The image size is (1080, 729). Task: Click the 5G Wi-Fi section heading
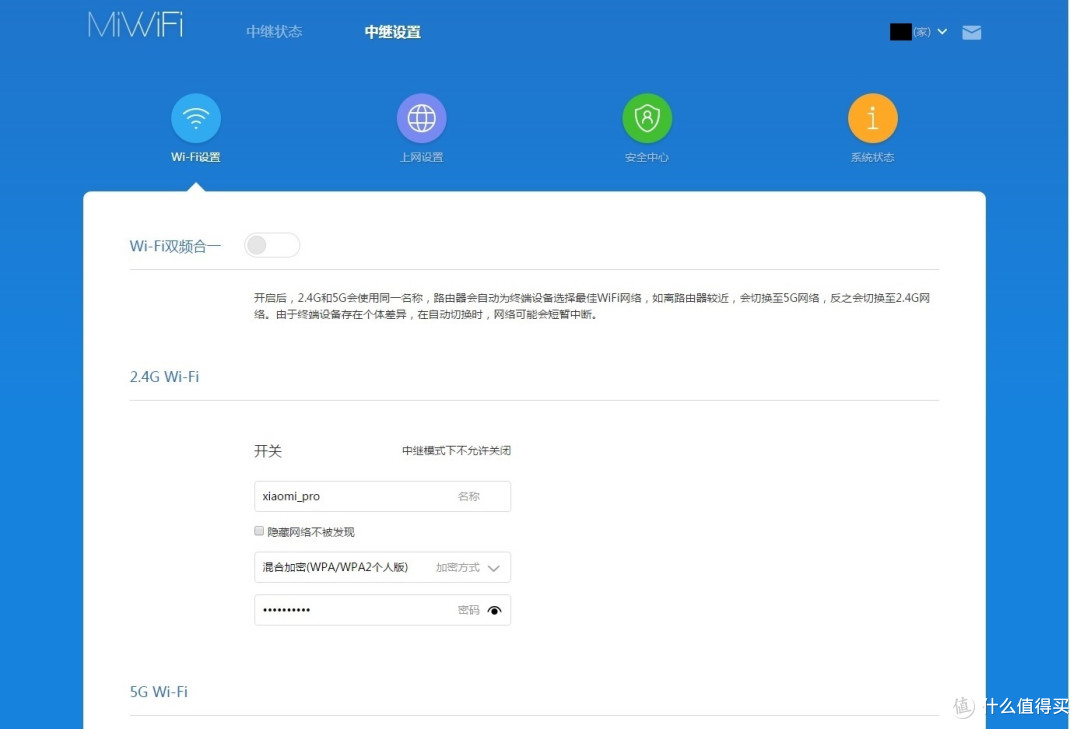coord(159,692)
